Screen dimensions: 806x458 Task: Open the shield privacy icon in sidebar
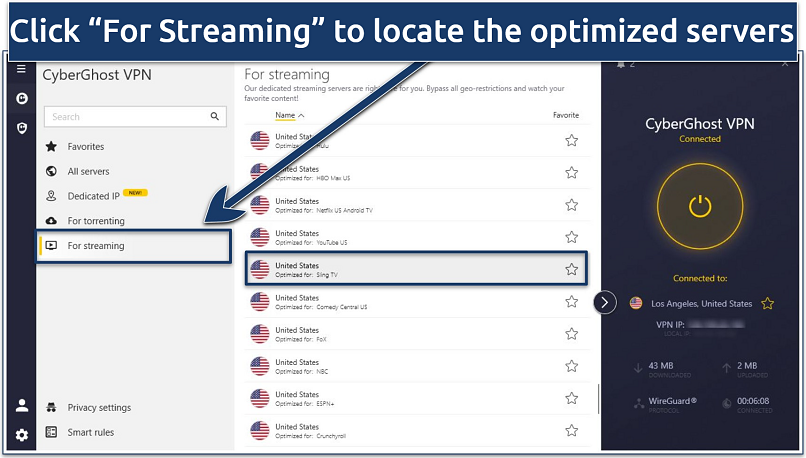[x=21, y=128]
